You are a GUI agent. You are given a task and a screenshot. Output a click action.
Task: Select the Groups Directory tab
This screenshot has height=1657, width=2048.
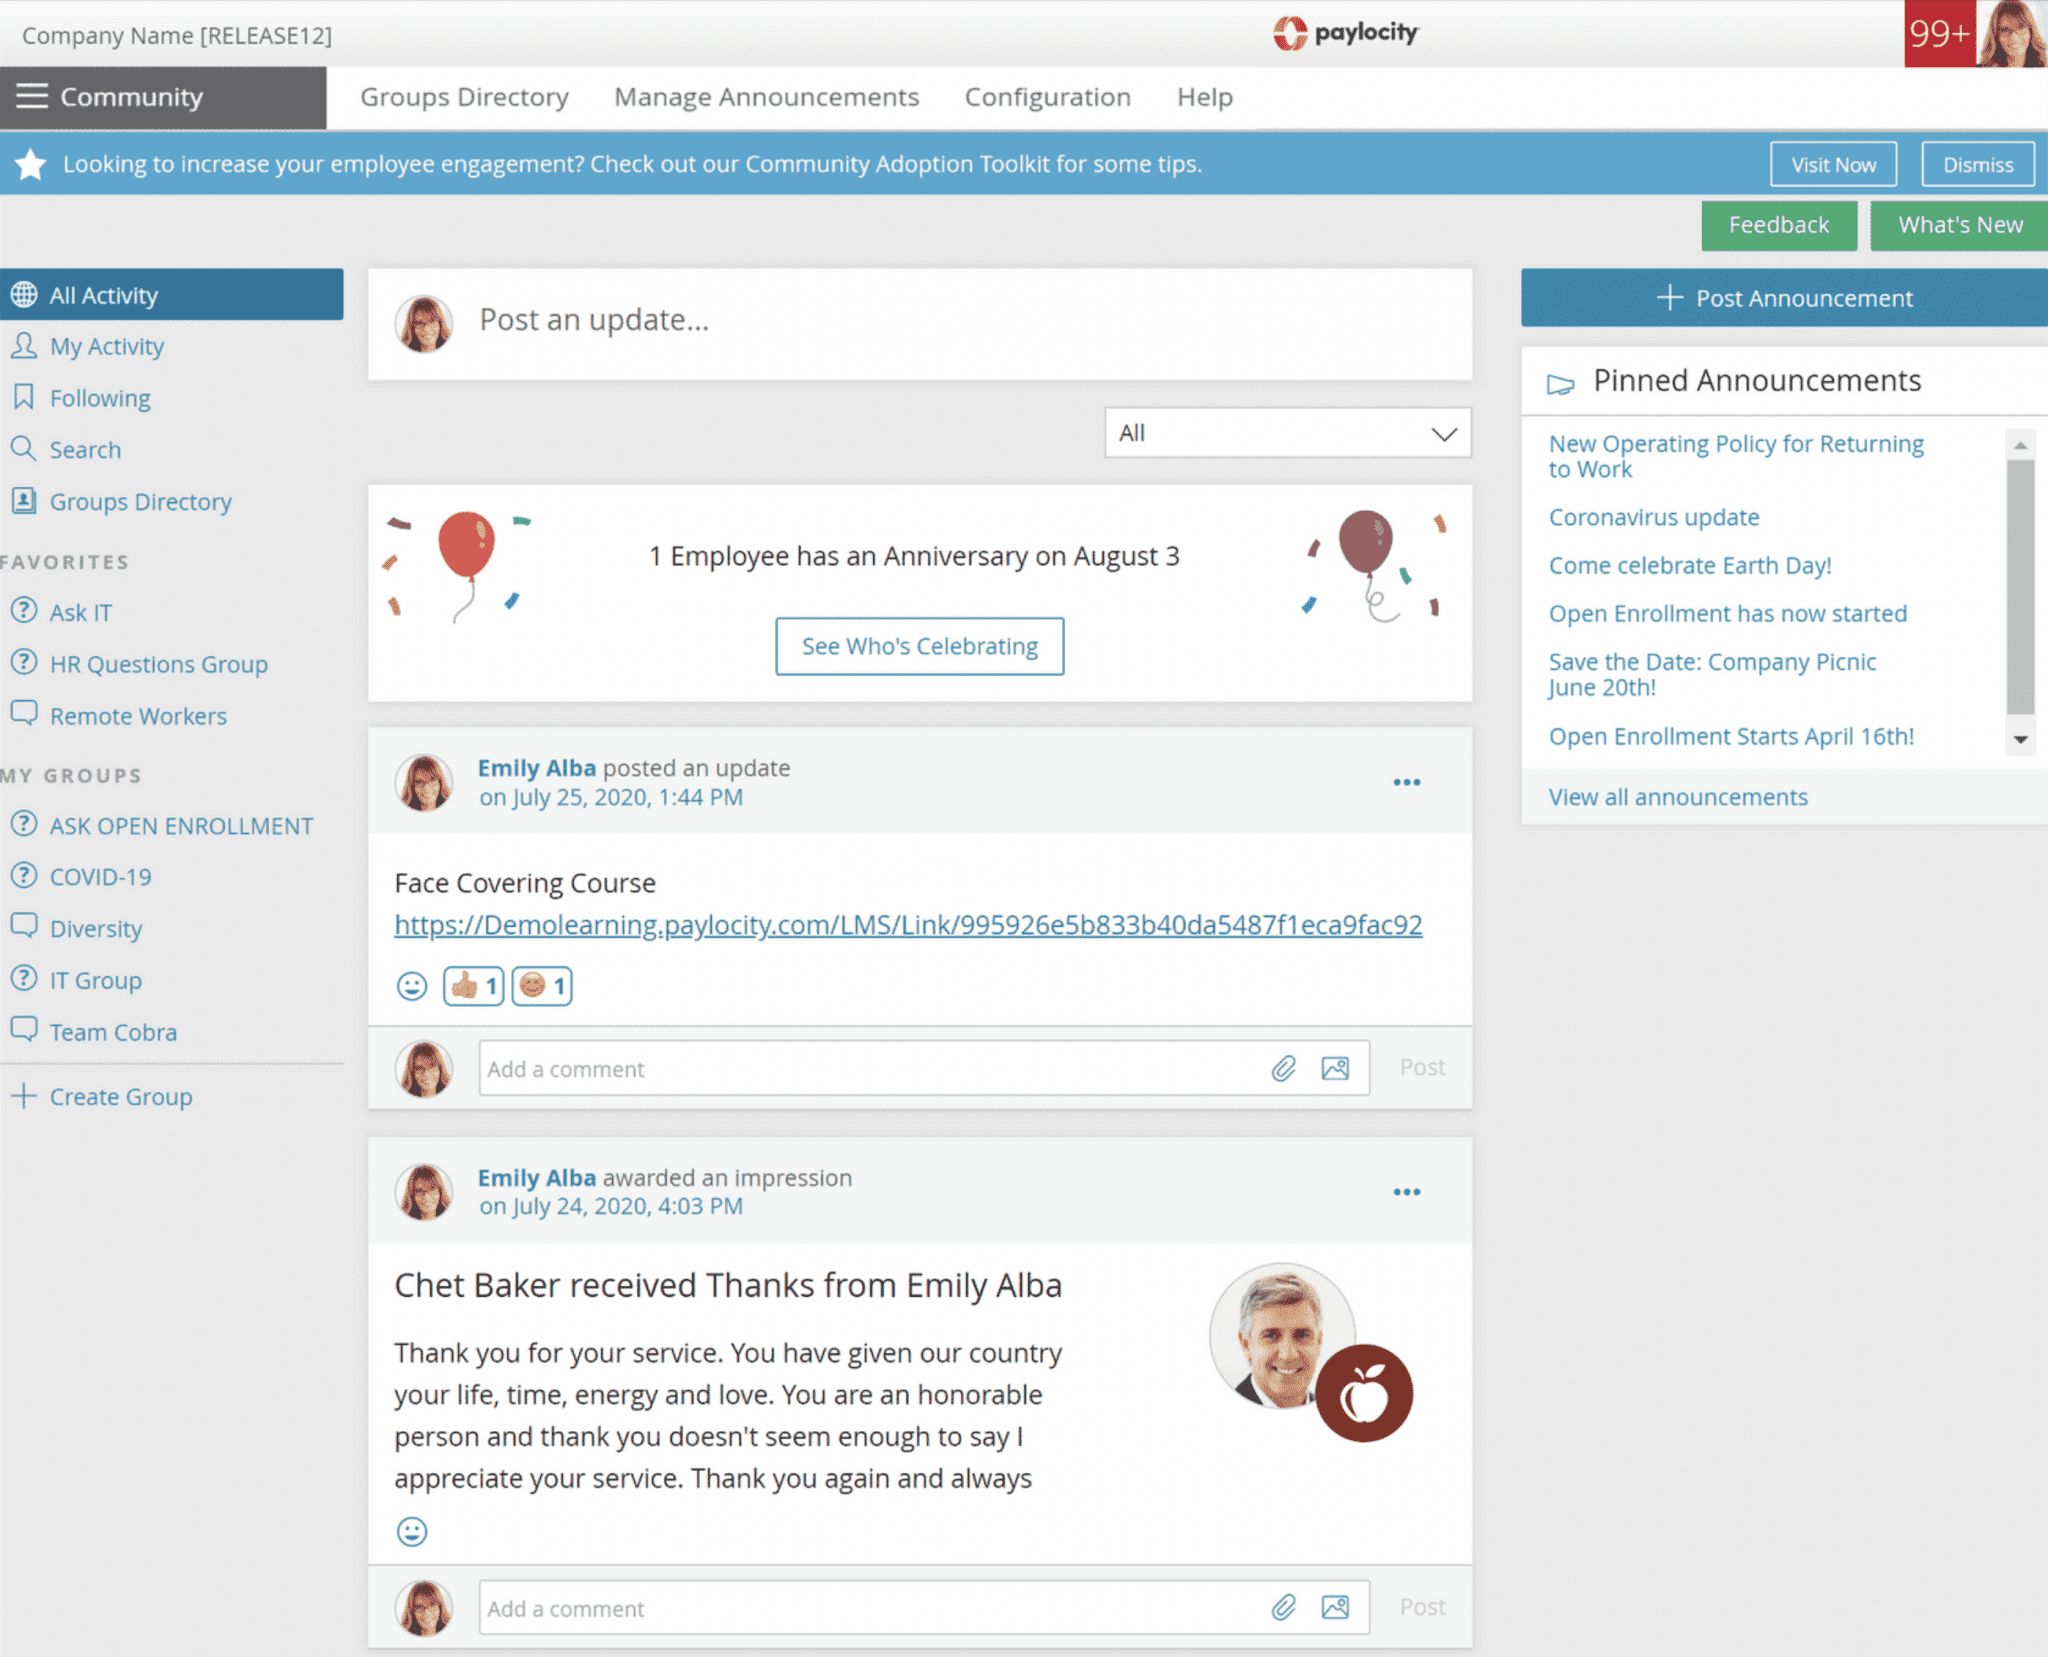point(465,96)
